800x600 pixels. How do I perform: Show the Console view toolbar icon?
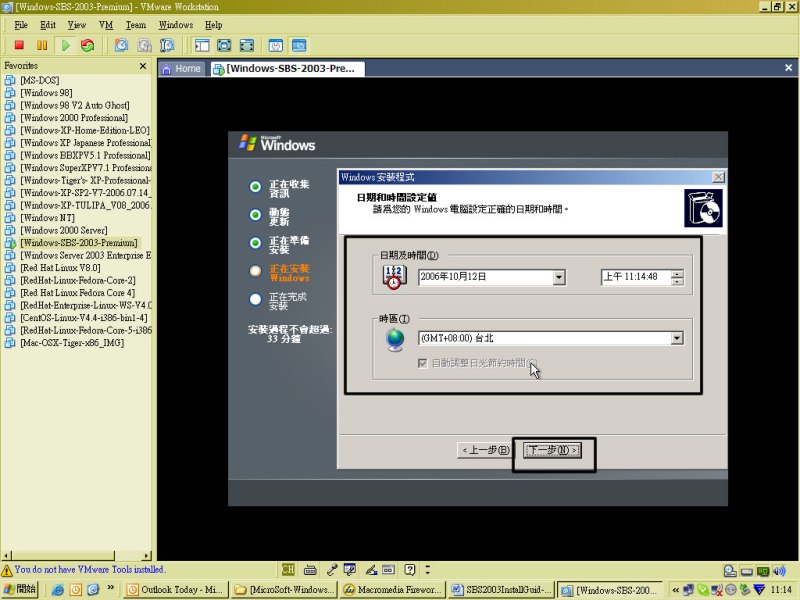pyautogui.click(x=299, y=45)
